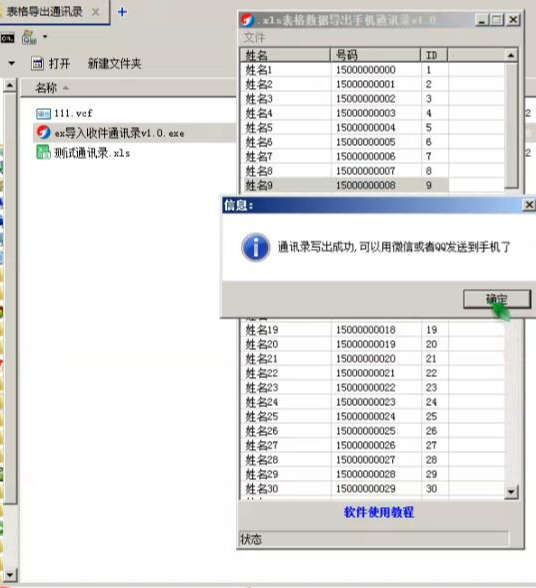Click the 确定 button in the info dialog
Image resolution: width=536 pixels, height=588 pixels.
(497, 299)
